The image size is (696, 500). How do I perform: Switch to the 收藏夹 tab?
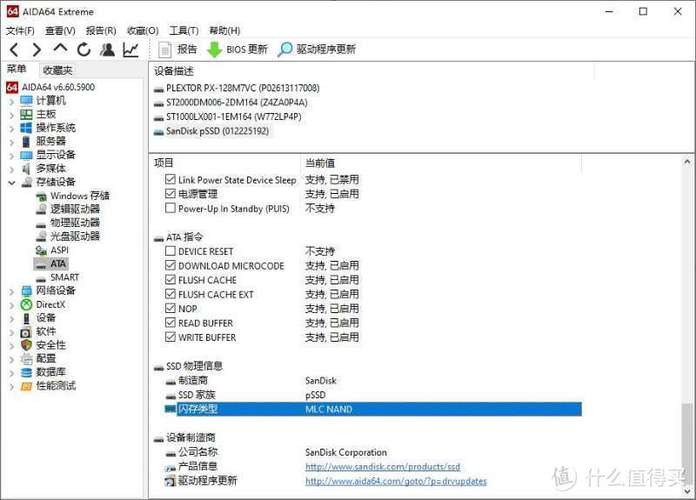[58, 70]
